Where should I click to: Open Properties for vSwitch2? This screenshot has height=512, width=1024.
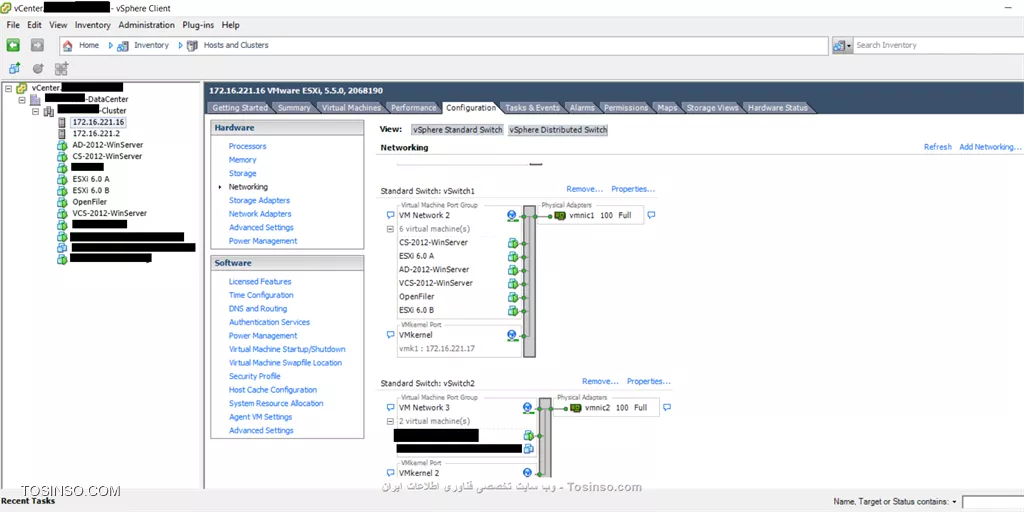(648, 381)
